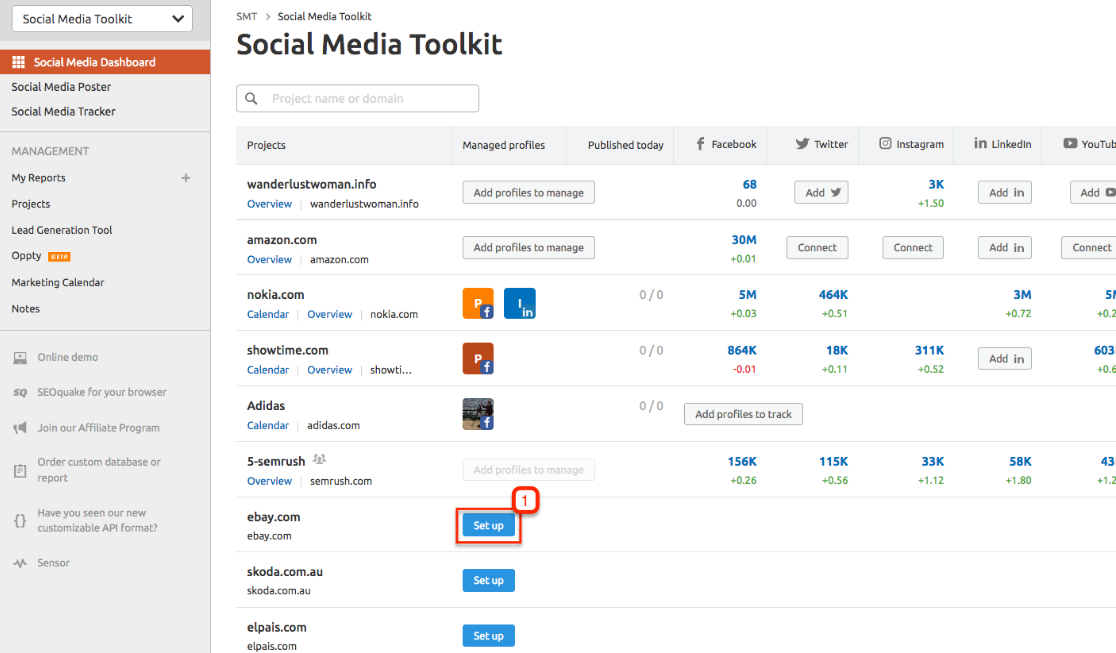Click the custom database clipboard icon

[x=20, y=471]
